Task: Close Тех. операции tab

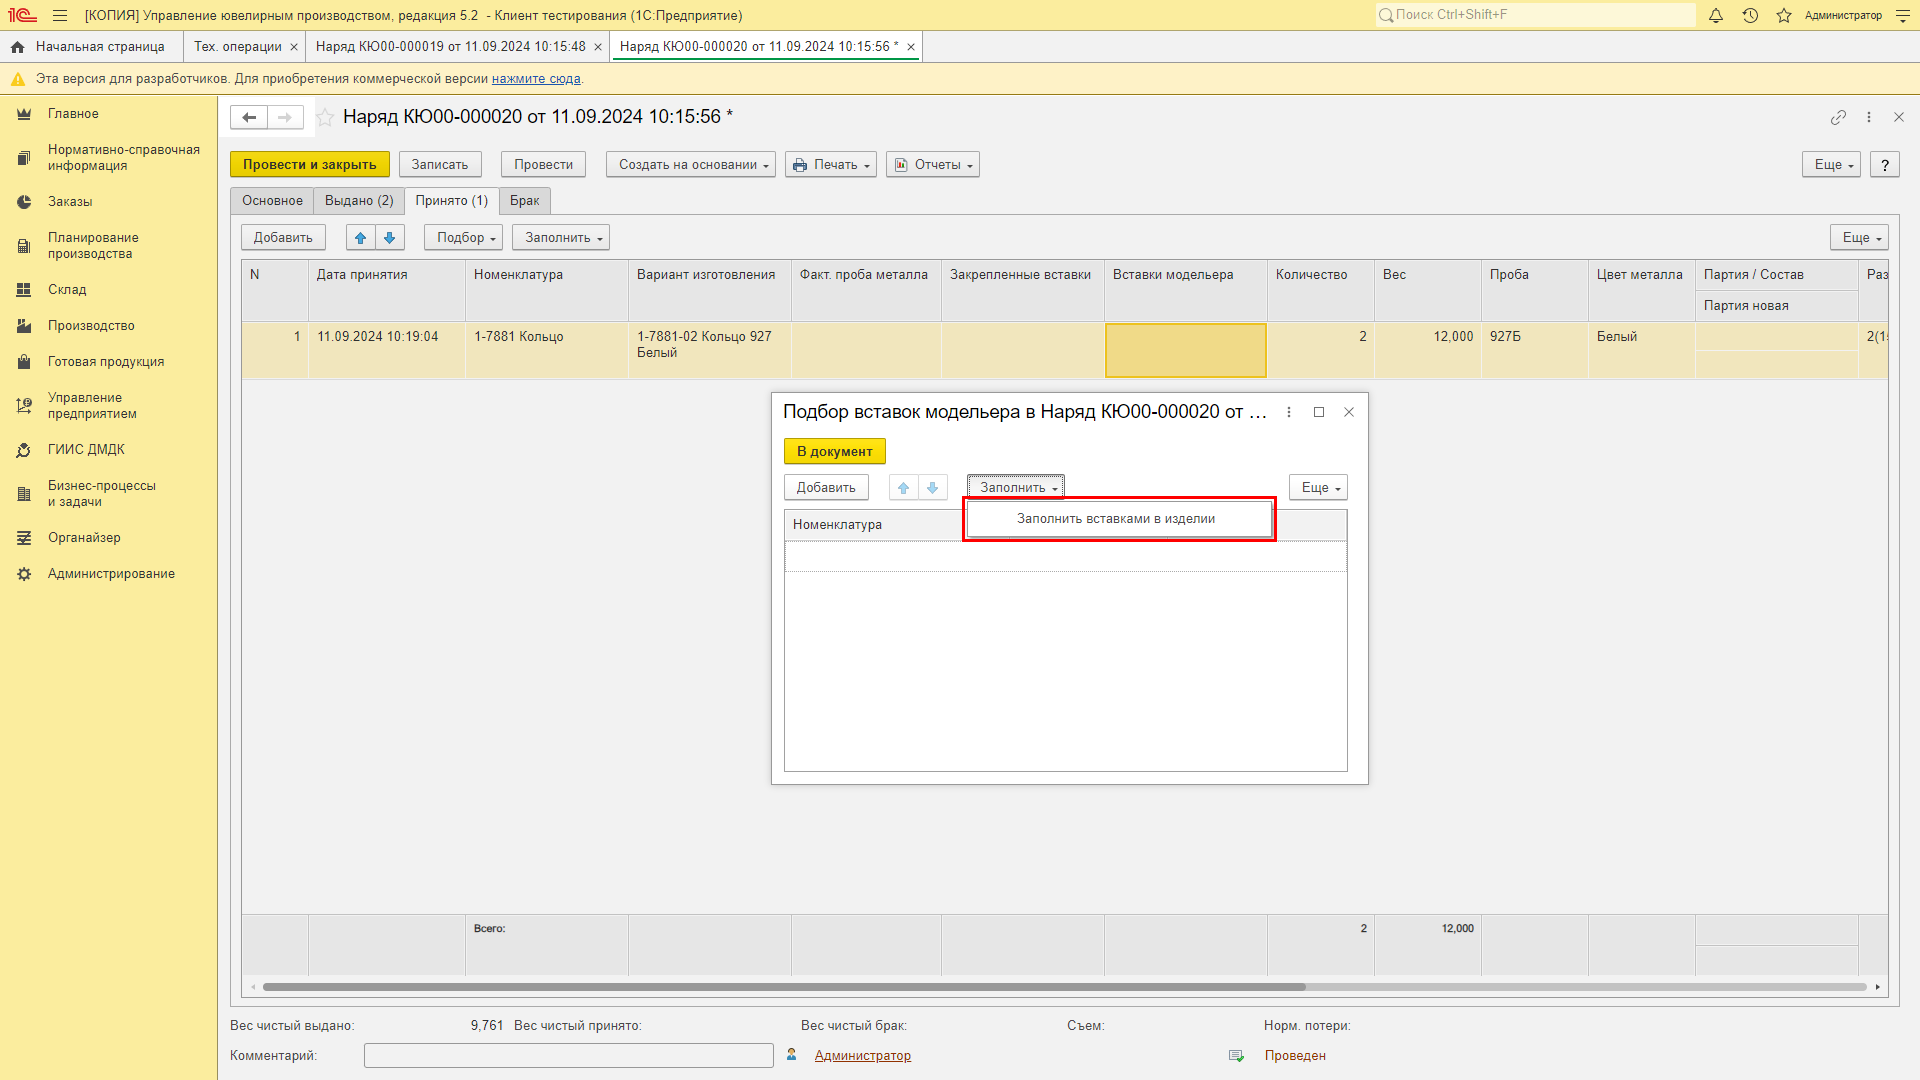Action: coord(294,47)
